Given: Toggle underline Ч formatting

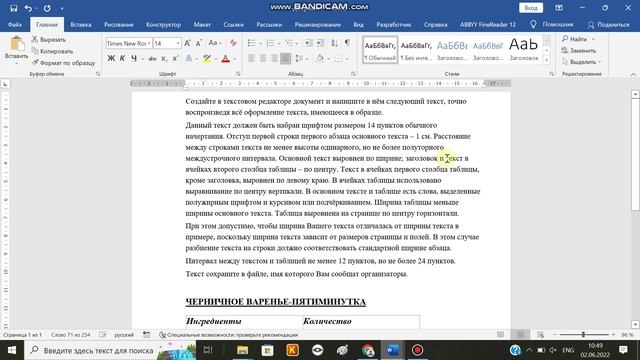Looking at the screenshot, I should point(134,59).
